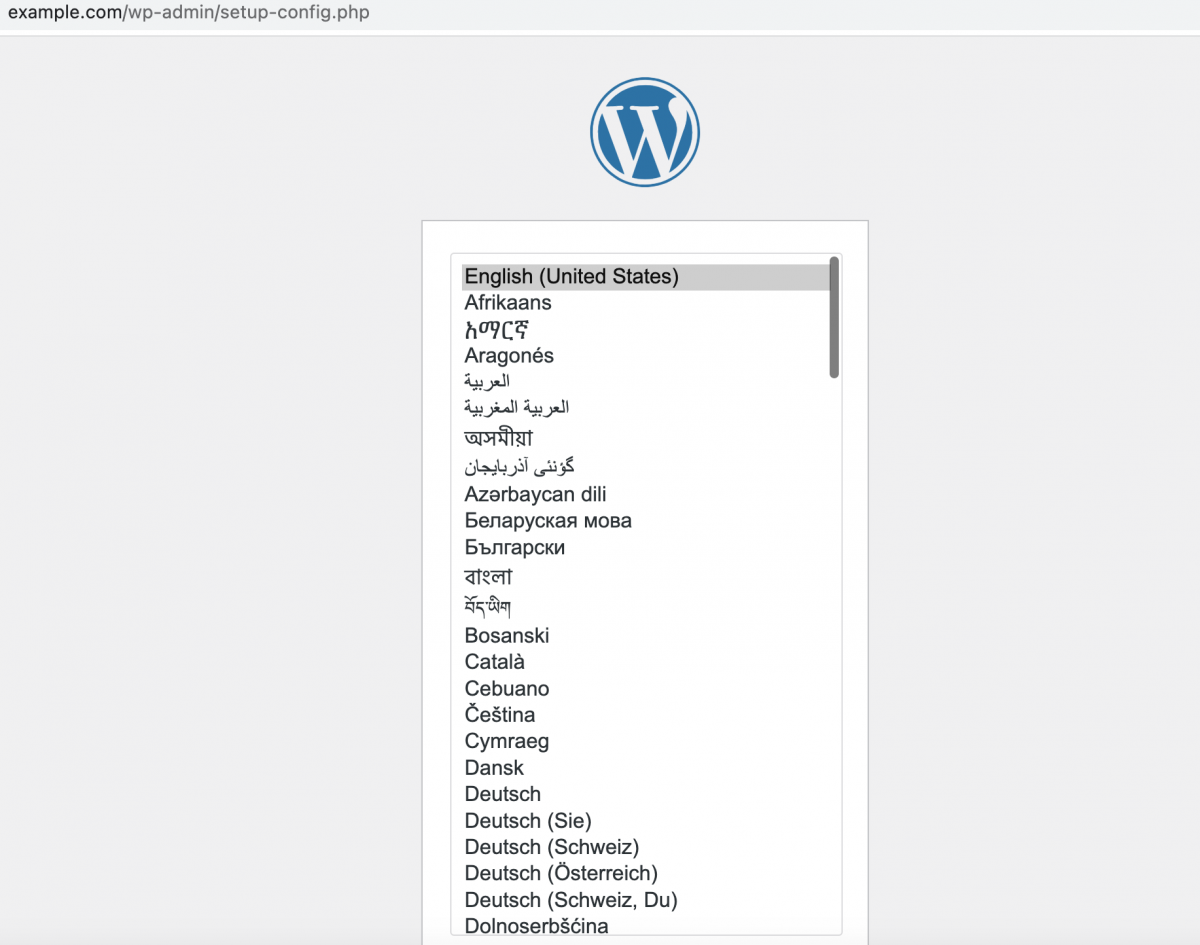Select English (United States) language
Image resolution: width=1200 pixels, height=945 pixels.
pyautogui.click(x=645, y=277)
